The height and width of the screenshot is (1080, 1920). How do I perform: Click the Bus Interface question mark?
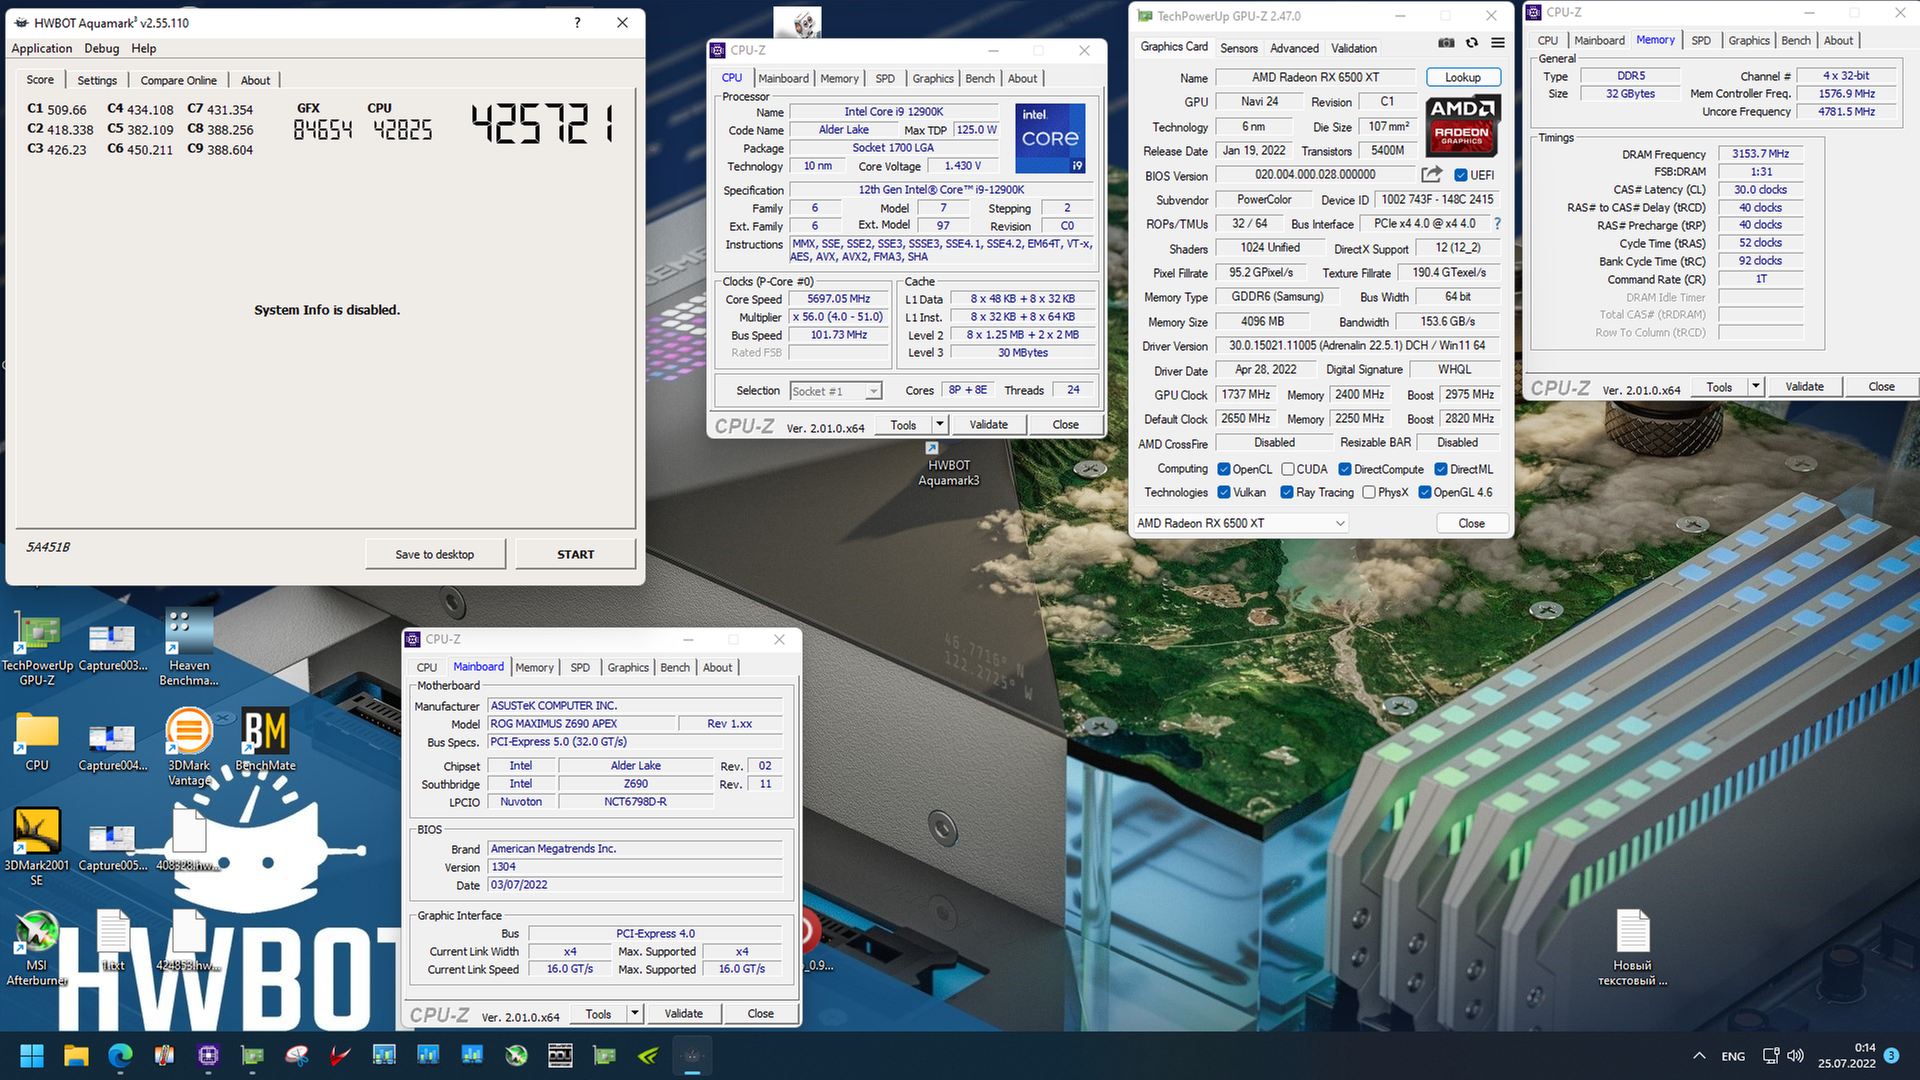click(1497, 224)
